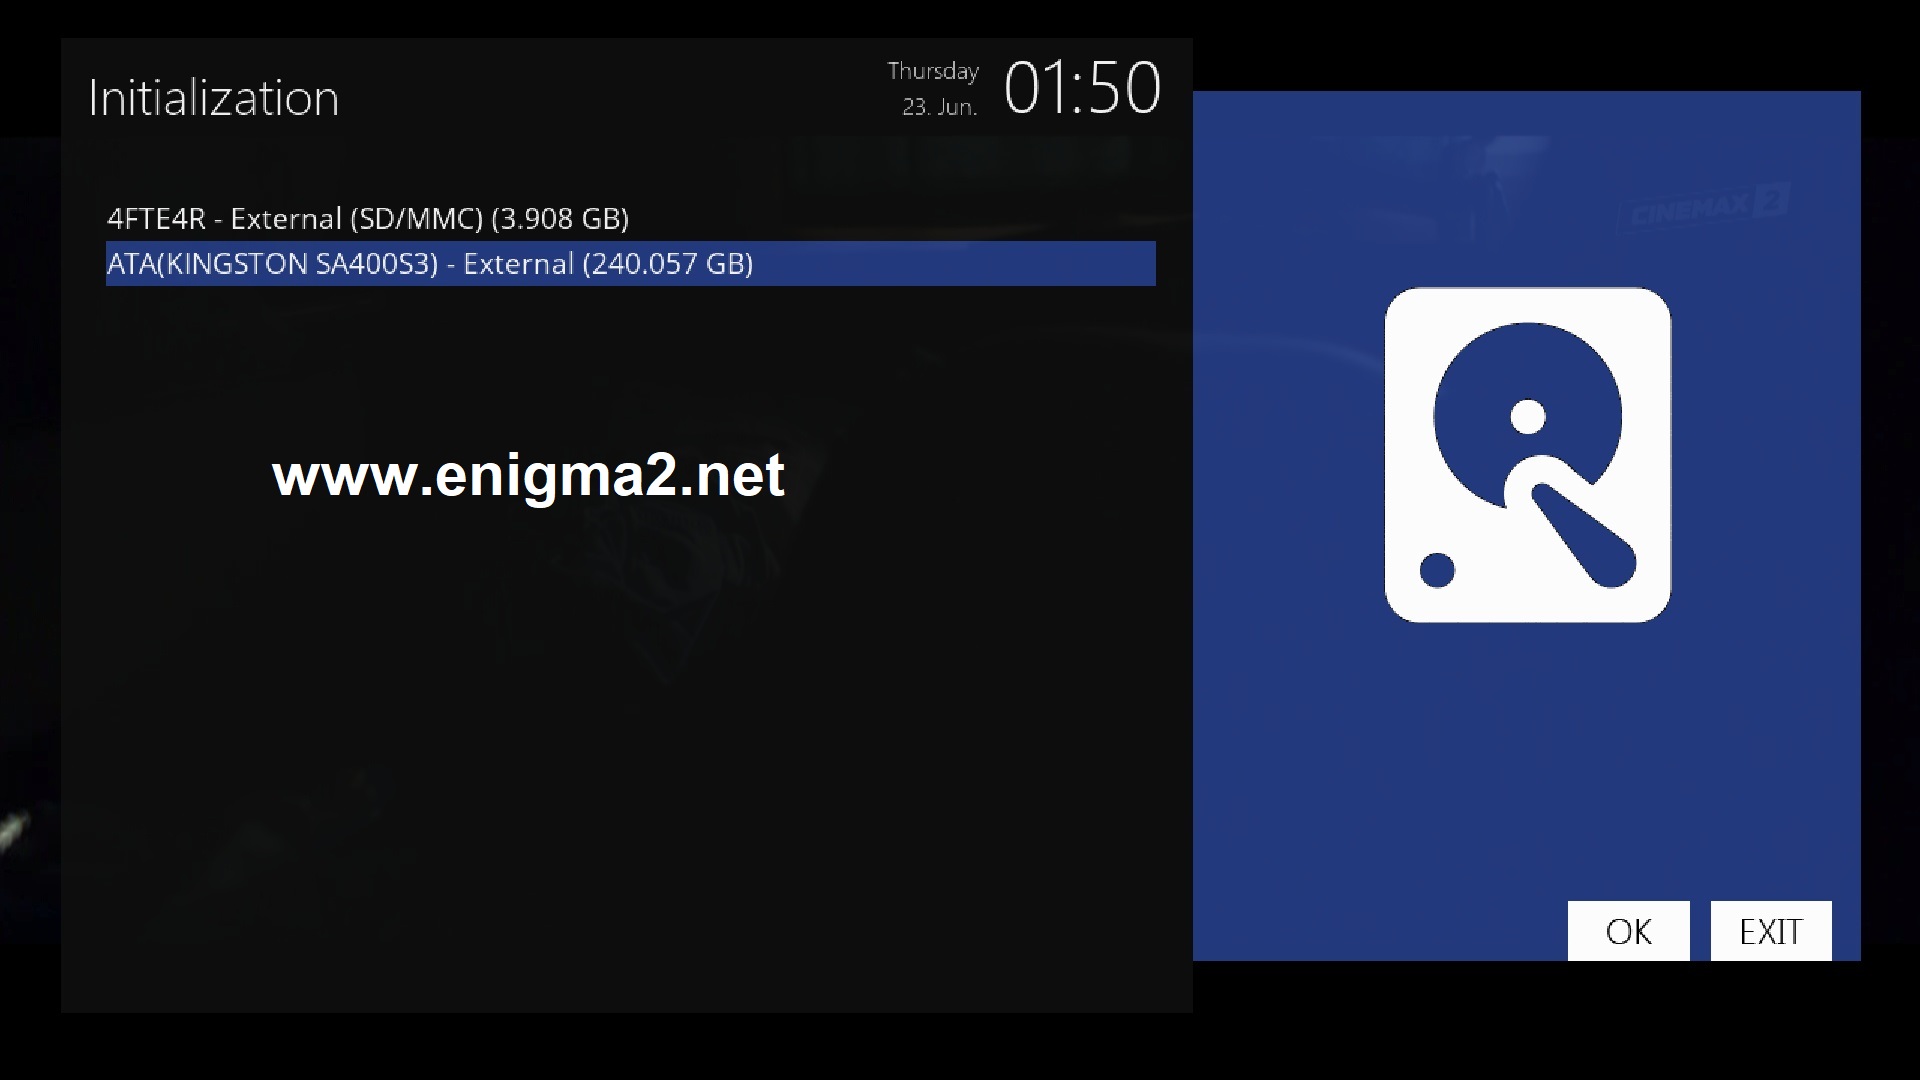Click the spindle dot inside disk platter
The height and width of the screenshot is (1080, 1920).
pyautogui.click(x=1527, y=416)
